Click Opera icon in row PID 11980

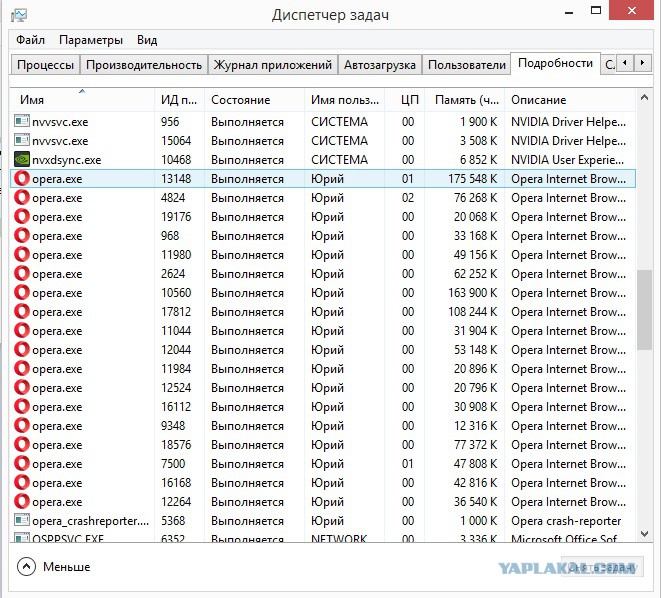22,254
